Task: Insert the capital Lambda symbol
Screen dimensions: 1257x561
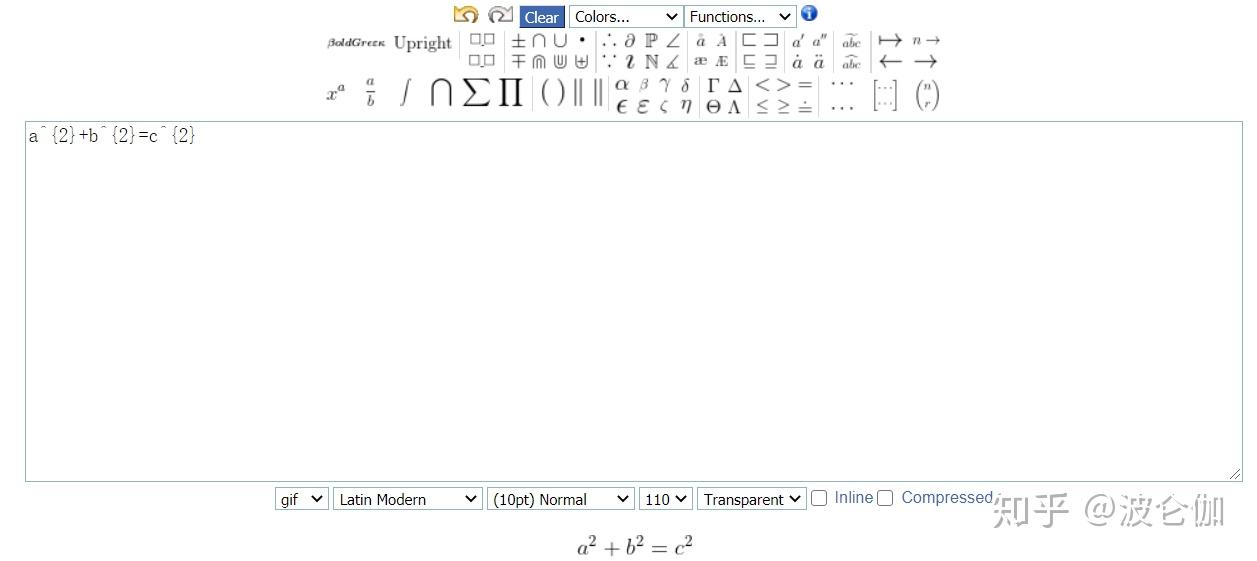Action: coord(735,106)
